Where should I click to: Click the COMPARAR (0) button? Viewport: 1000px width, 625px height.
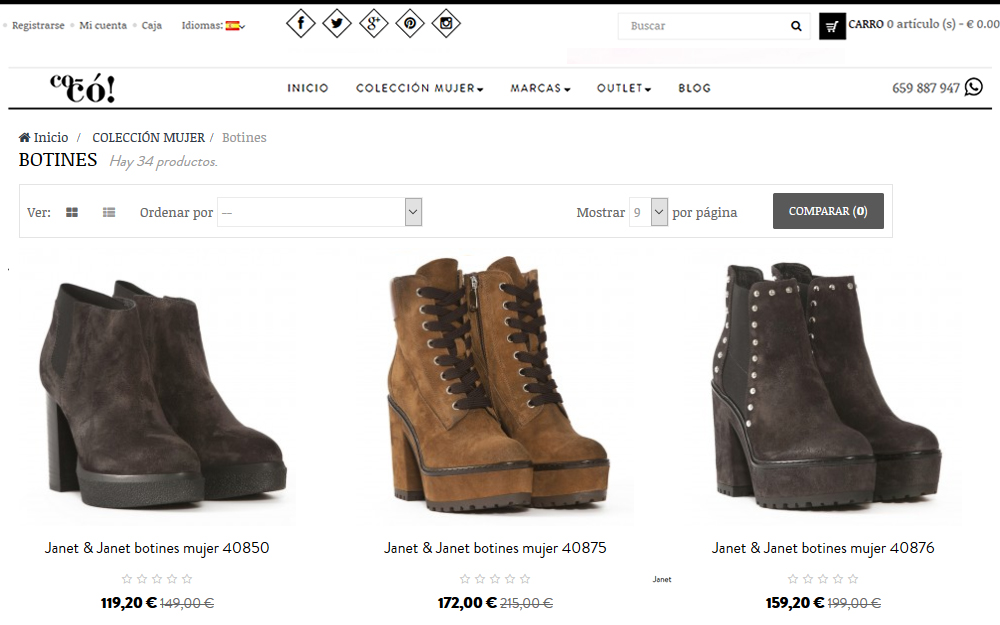[x=828, y=211]
